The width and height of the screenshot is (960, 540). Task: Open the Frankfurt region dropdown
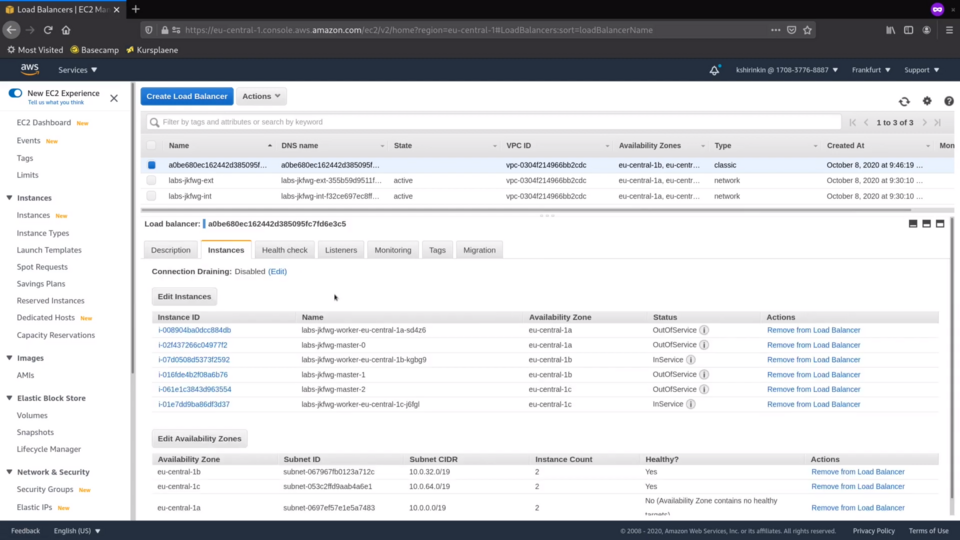pos(871,70)
